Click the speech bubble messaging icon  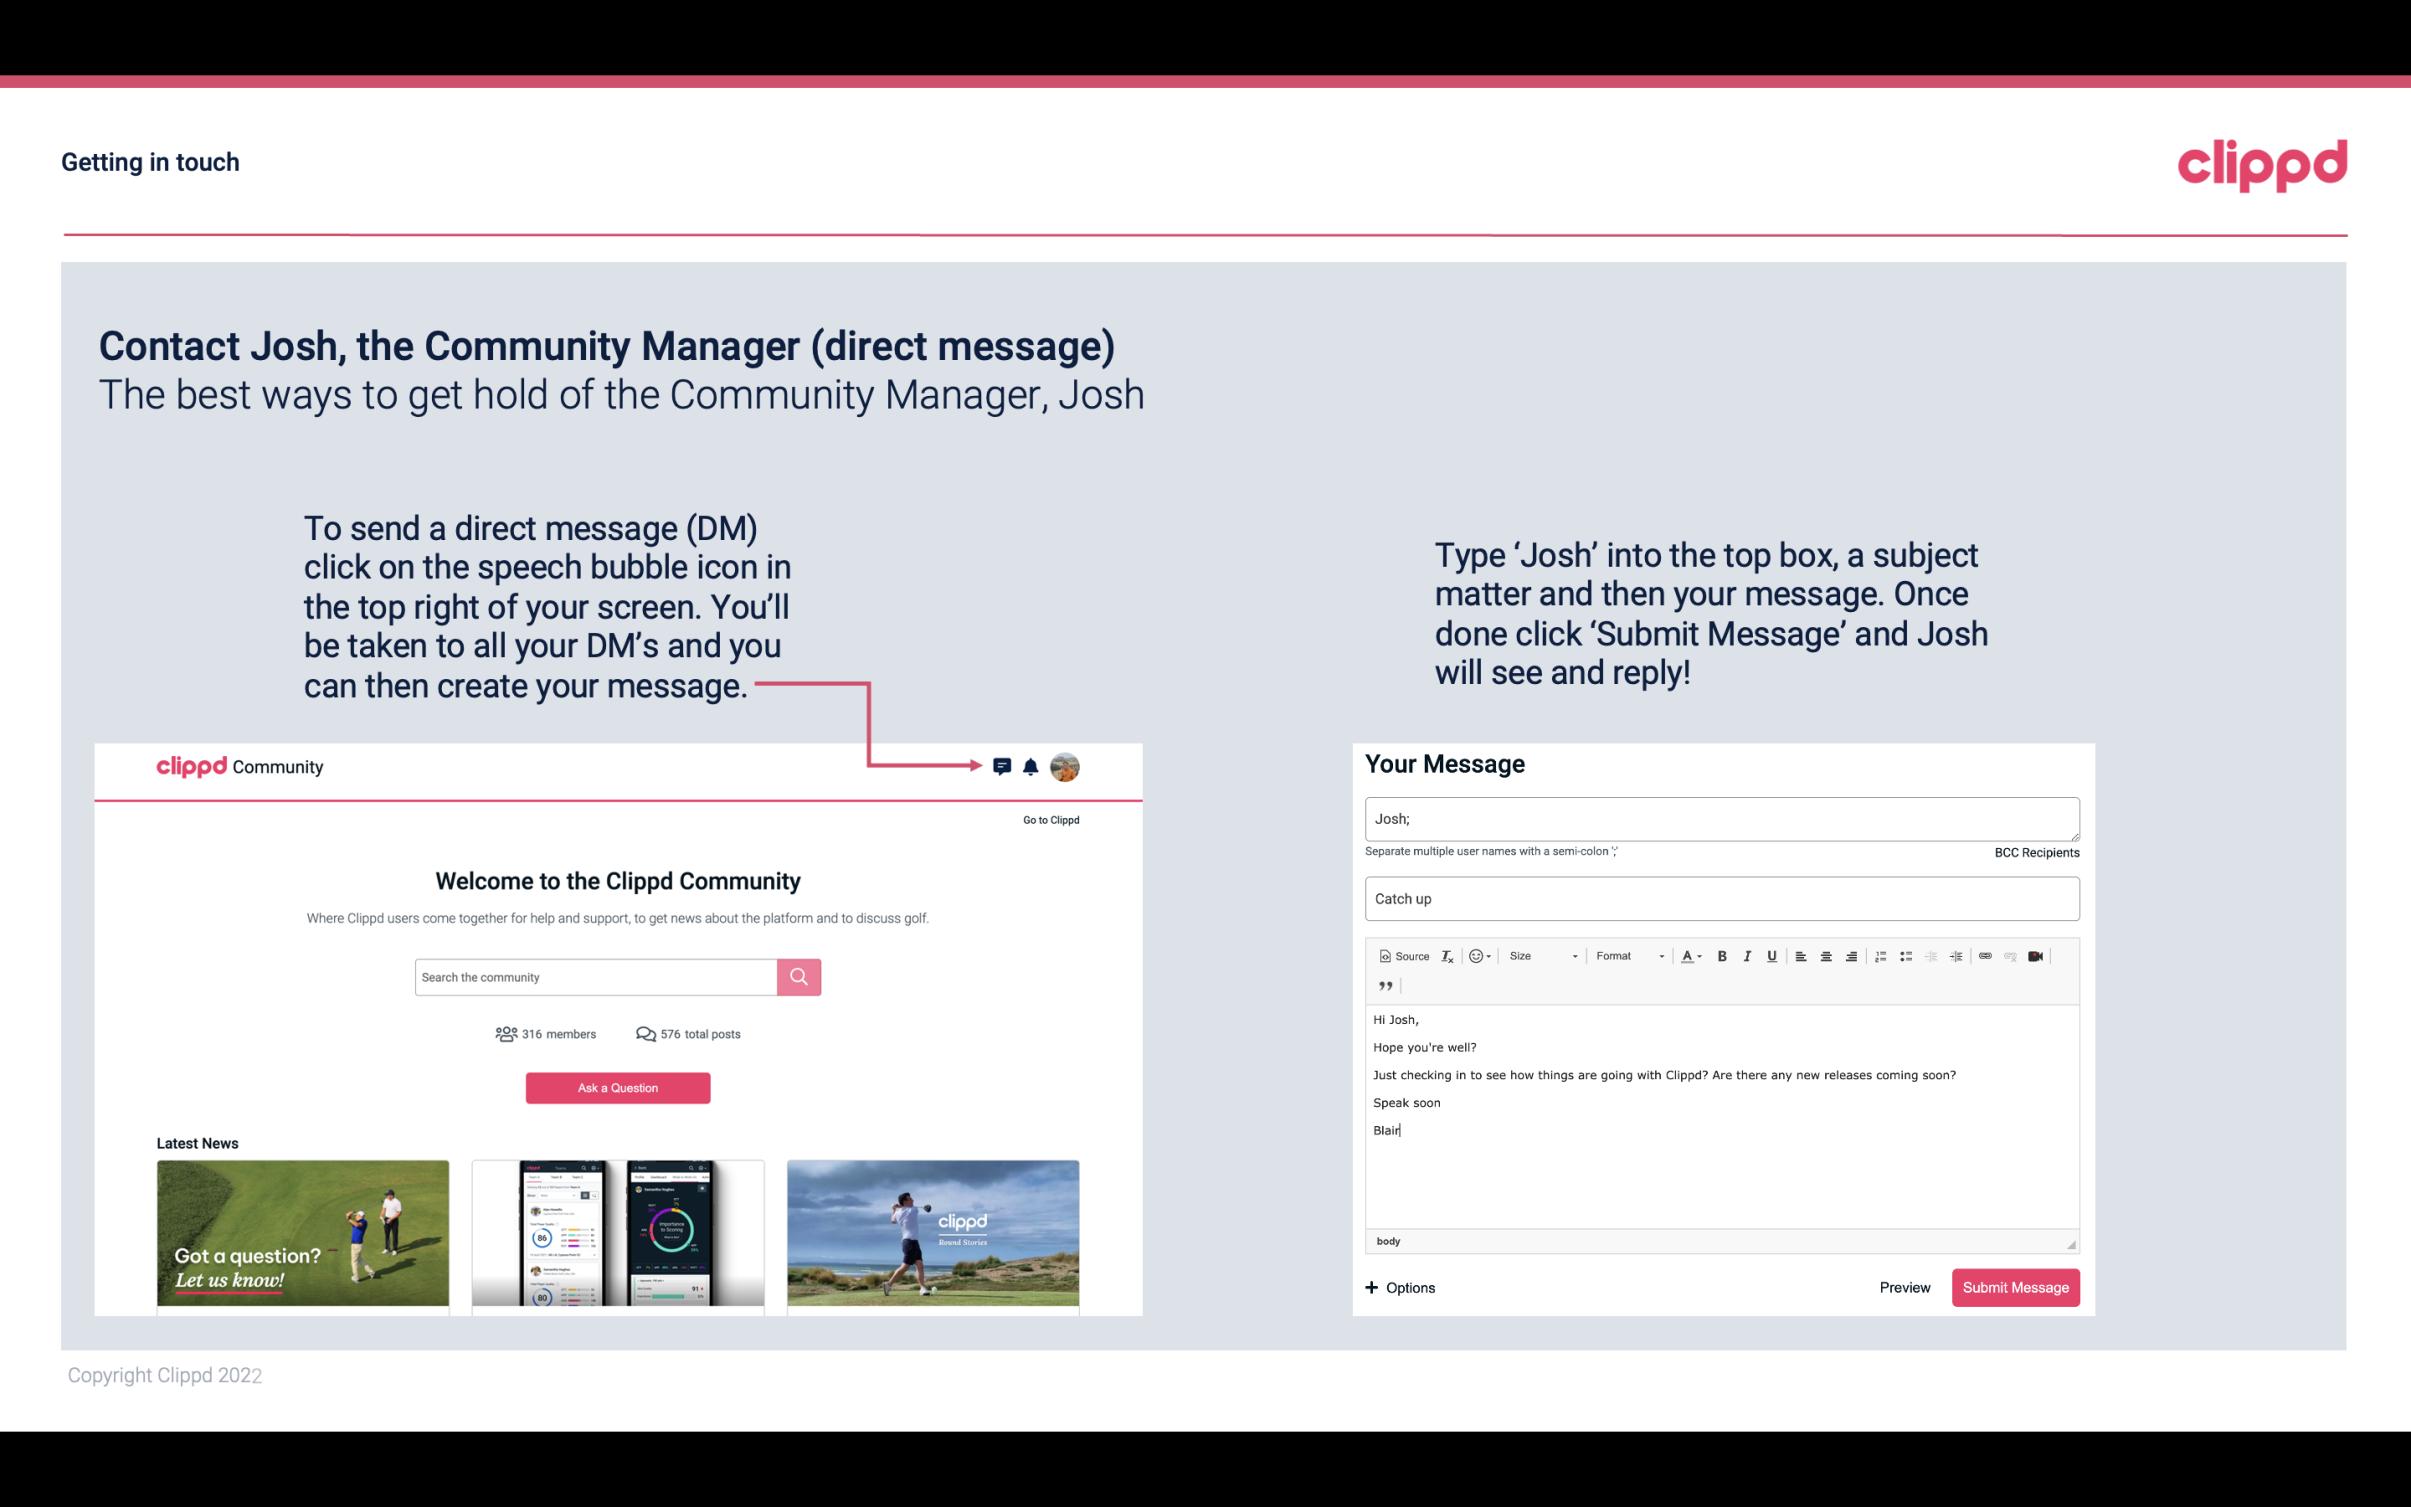[1002, 766]
